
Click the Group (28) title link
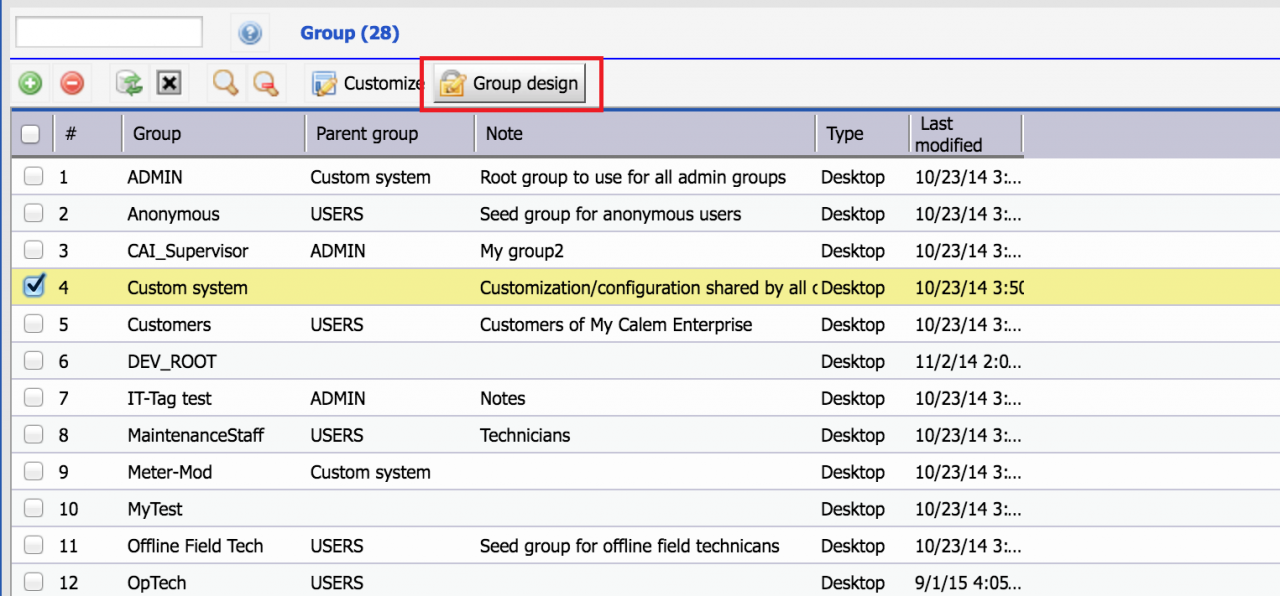[350, 33]
